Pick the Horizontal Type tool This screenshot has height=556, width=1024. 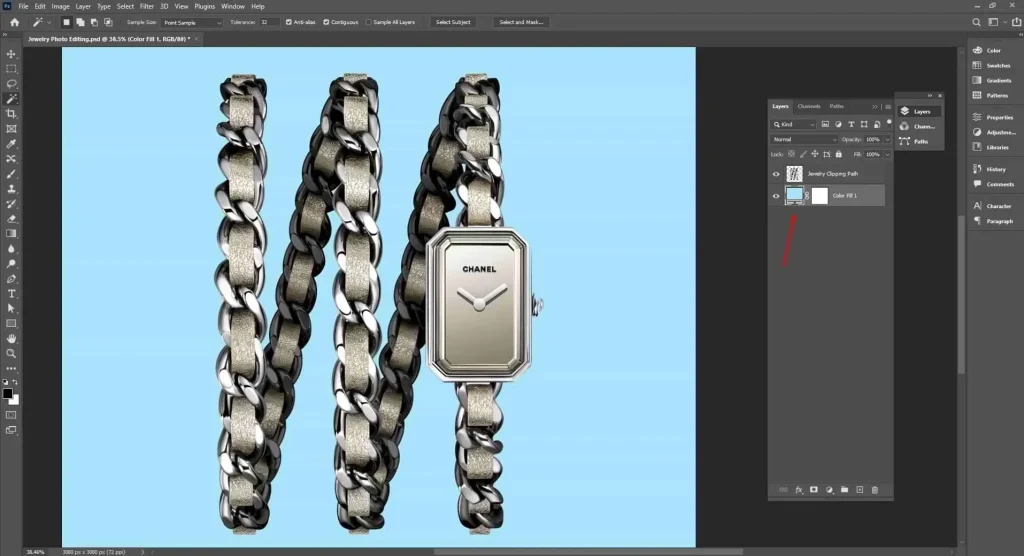(x=11, y=294)
